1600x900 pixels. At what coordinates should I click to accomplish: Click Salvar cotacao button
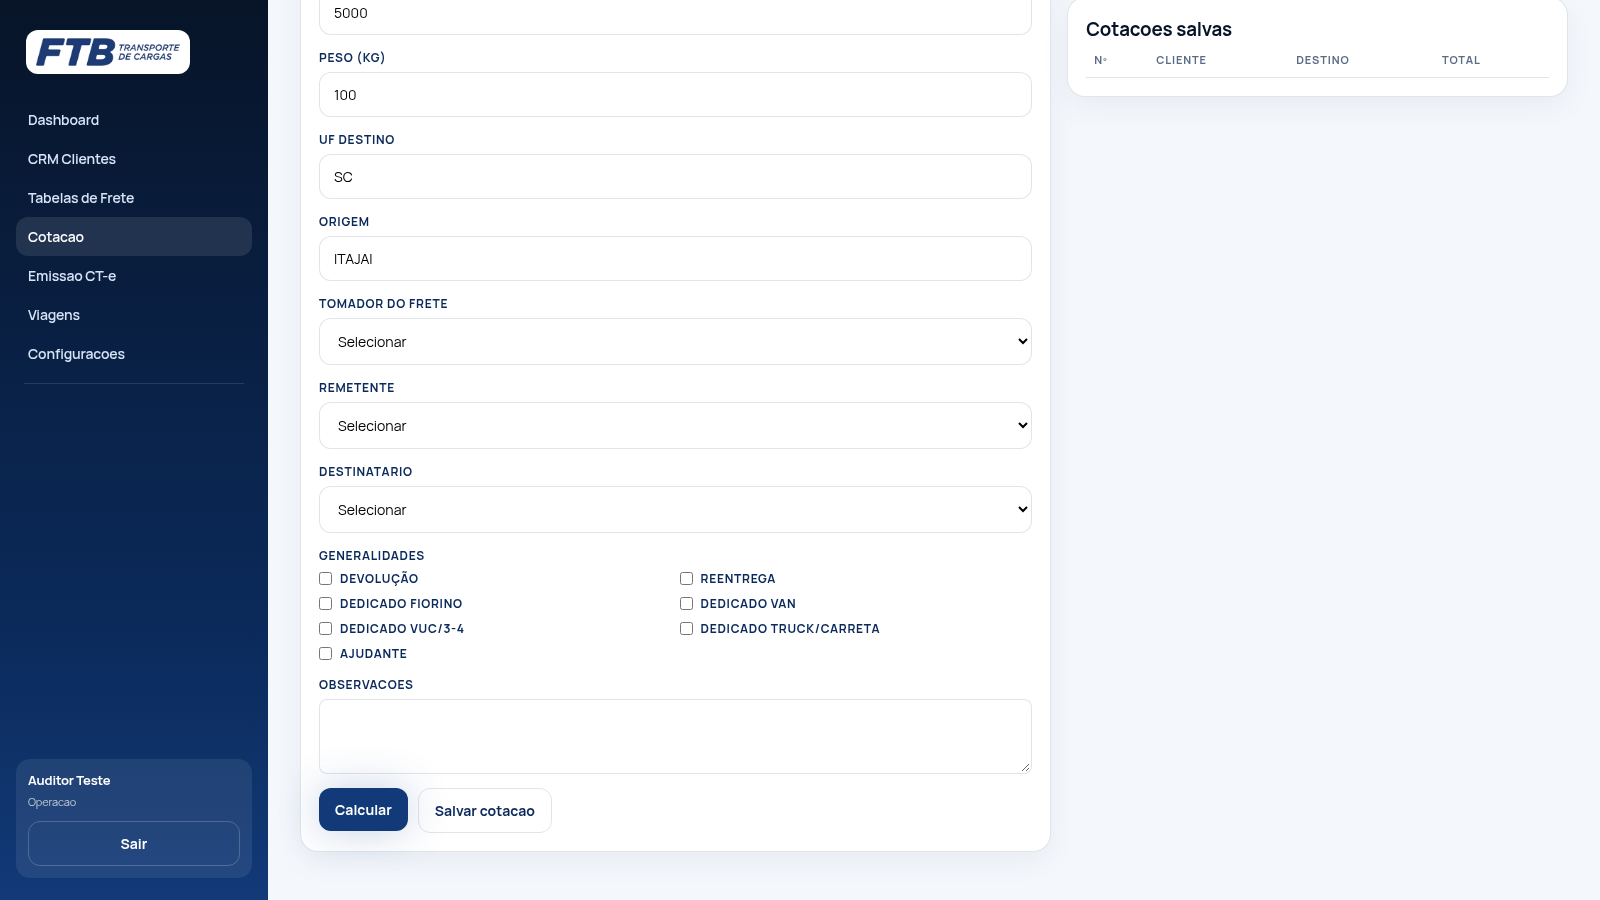[485, 811]
